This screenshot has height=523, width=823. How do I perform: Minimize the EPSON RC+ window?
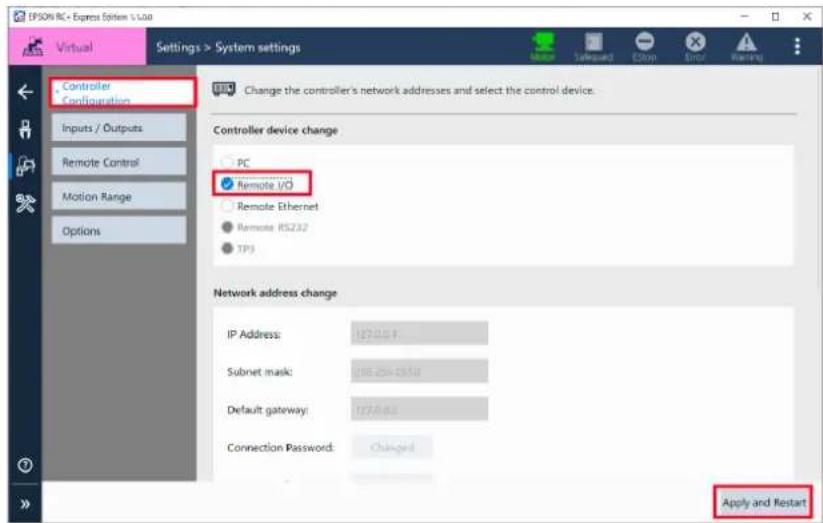click(x=744, y=17)
